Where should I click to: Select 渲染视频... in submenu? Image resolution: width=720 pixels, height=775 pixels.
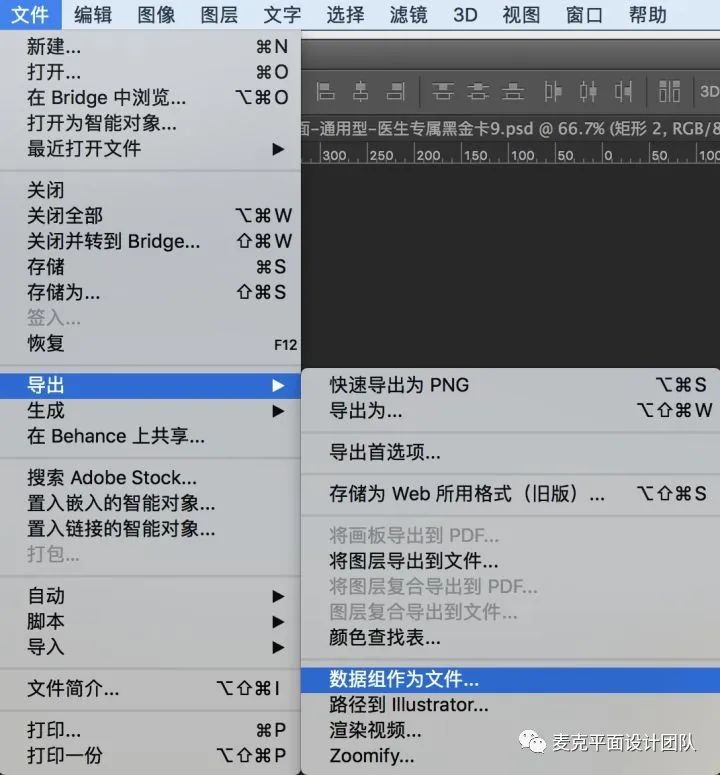point(510,731)
